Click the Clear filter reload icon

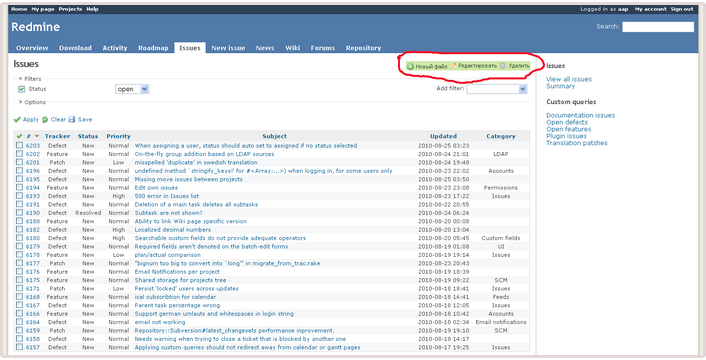point(45,120)
